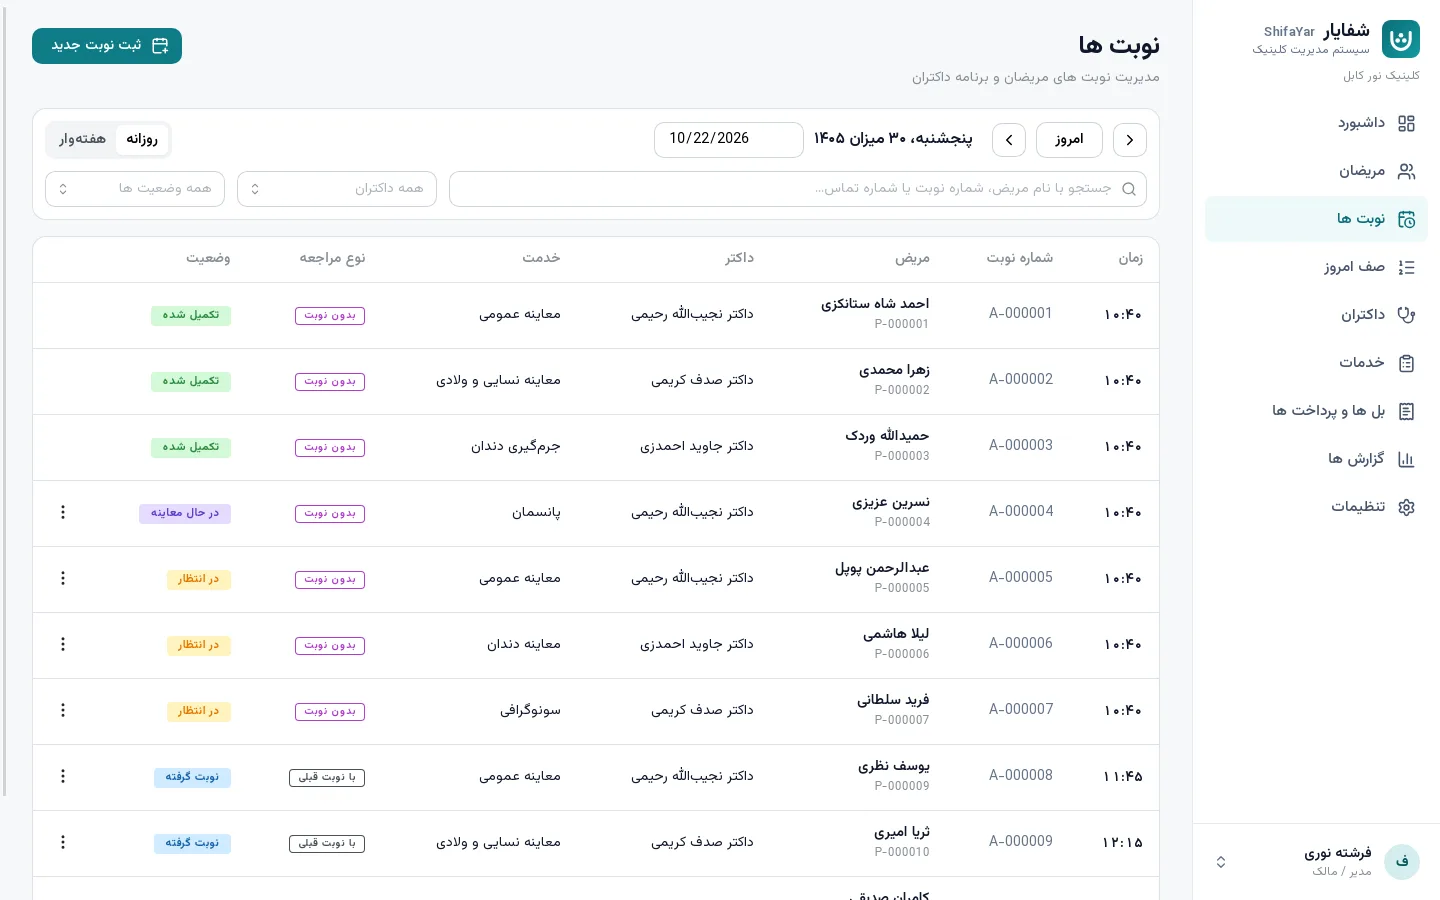This screenshot has width=1440, height=900.
Task: Open three-dot menu for A-000006
Action: pyautogui.click(x=63, y=644)
